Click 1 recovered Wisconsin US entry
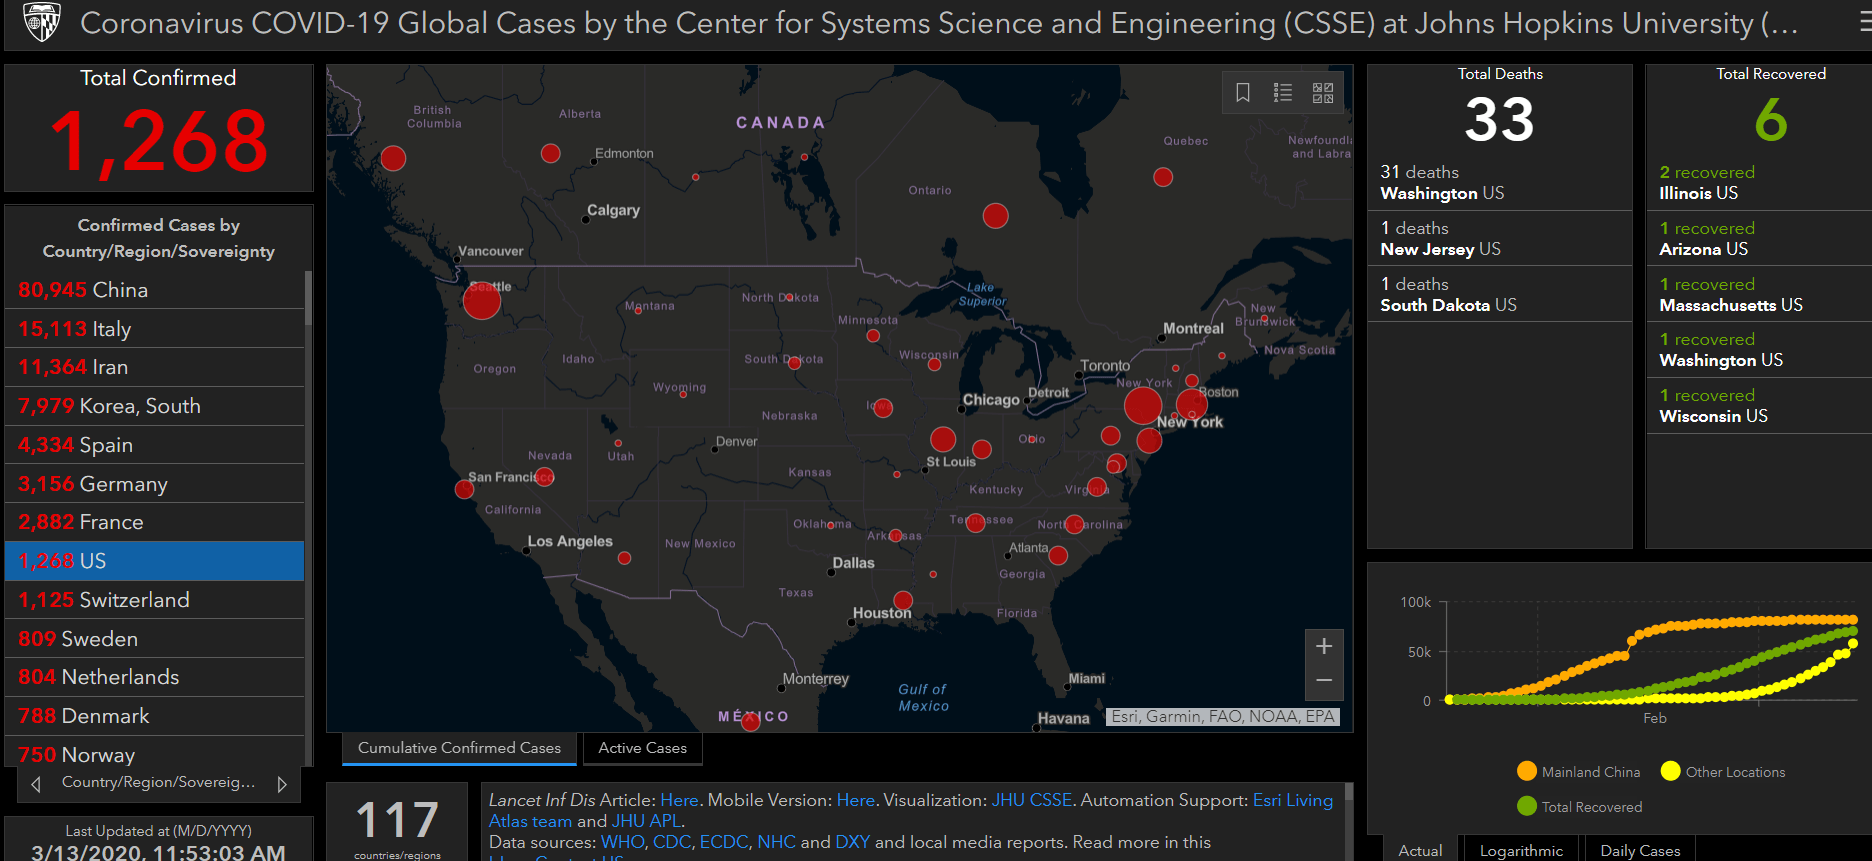This screenshot has width=1872, height=861. tap(1759, 405)
